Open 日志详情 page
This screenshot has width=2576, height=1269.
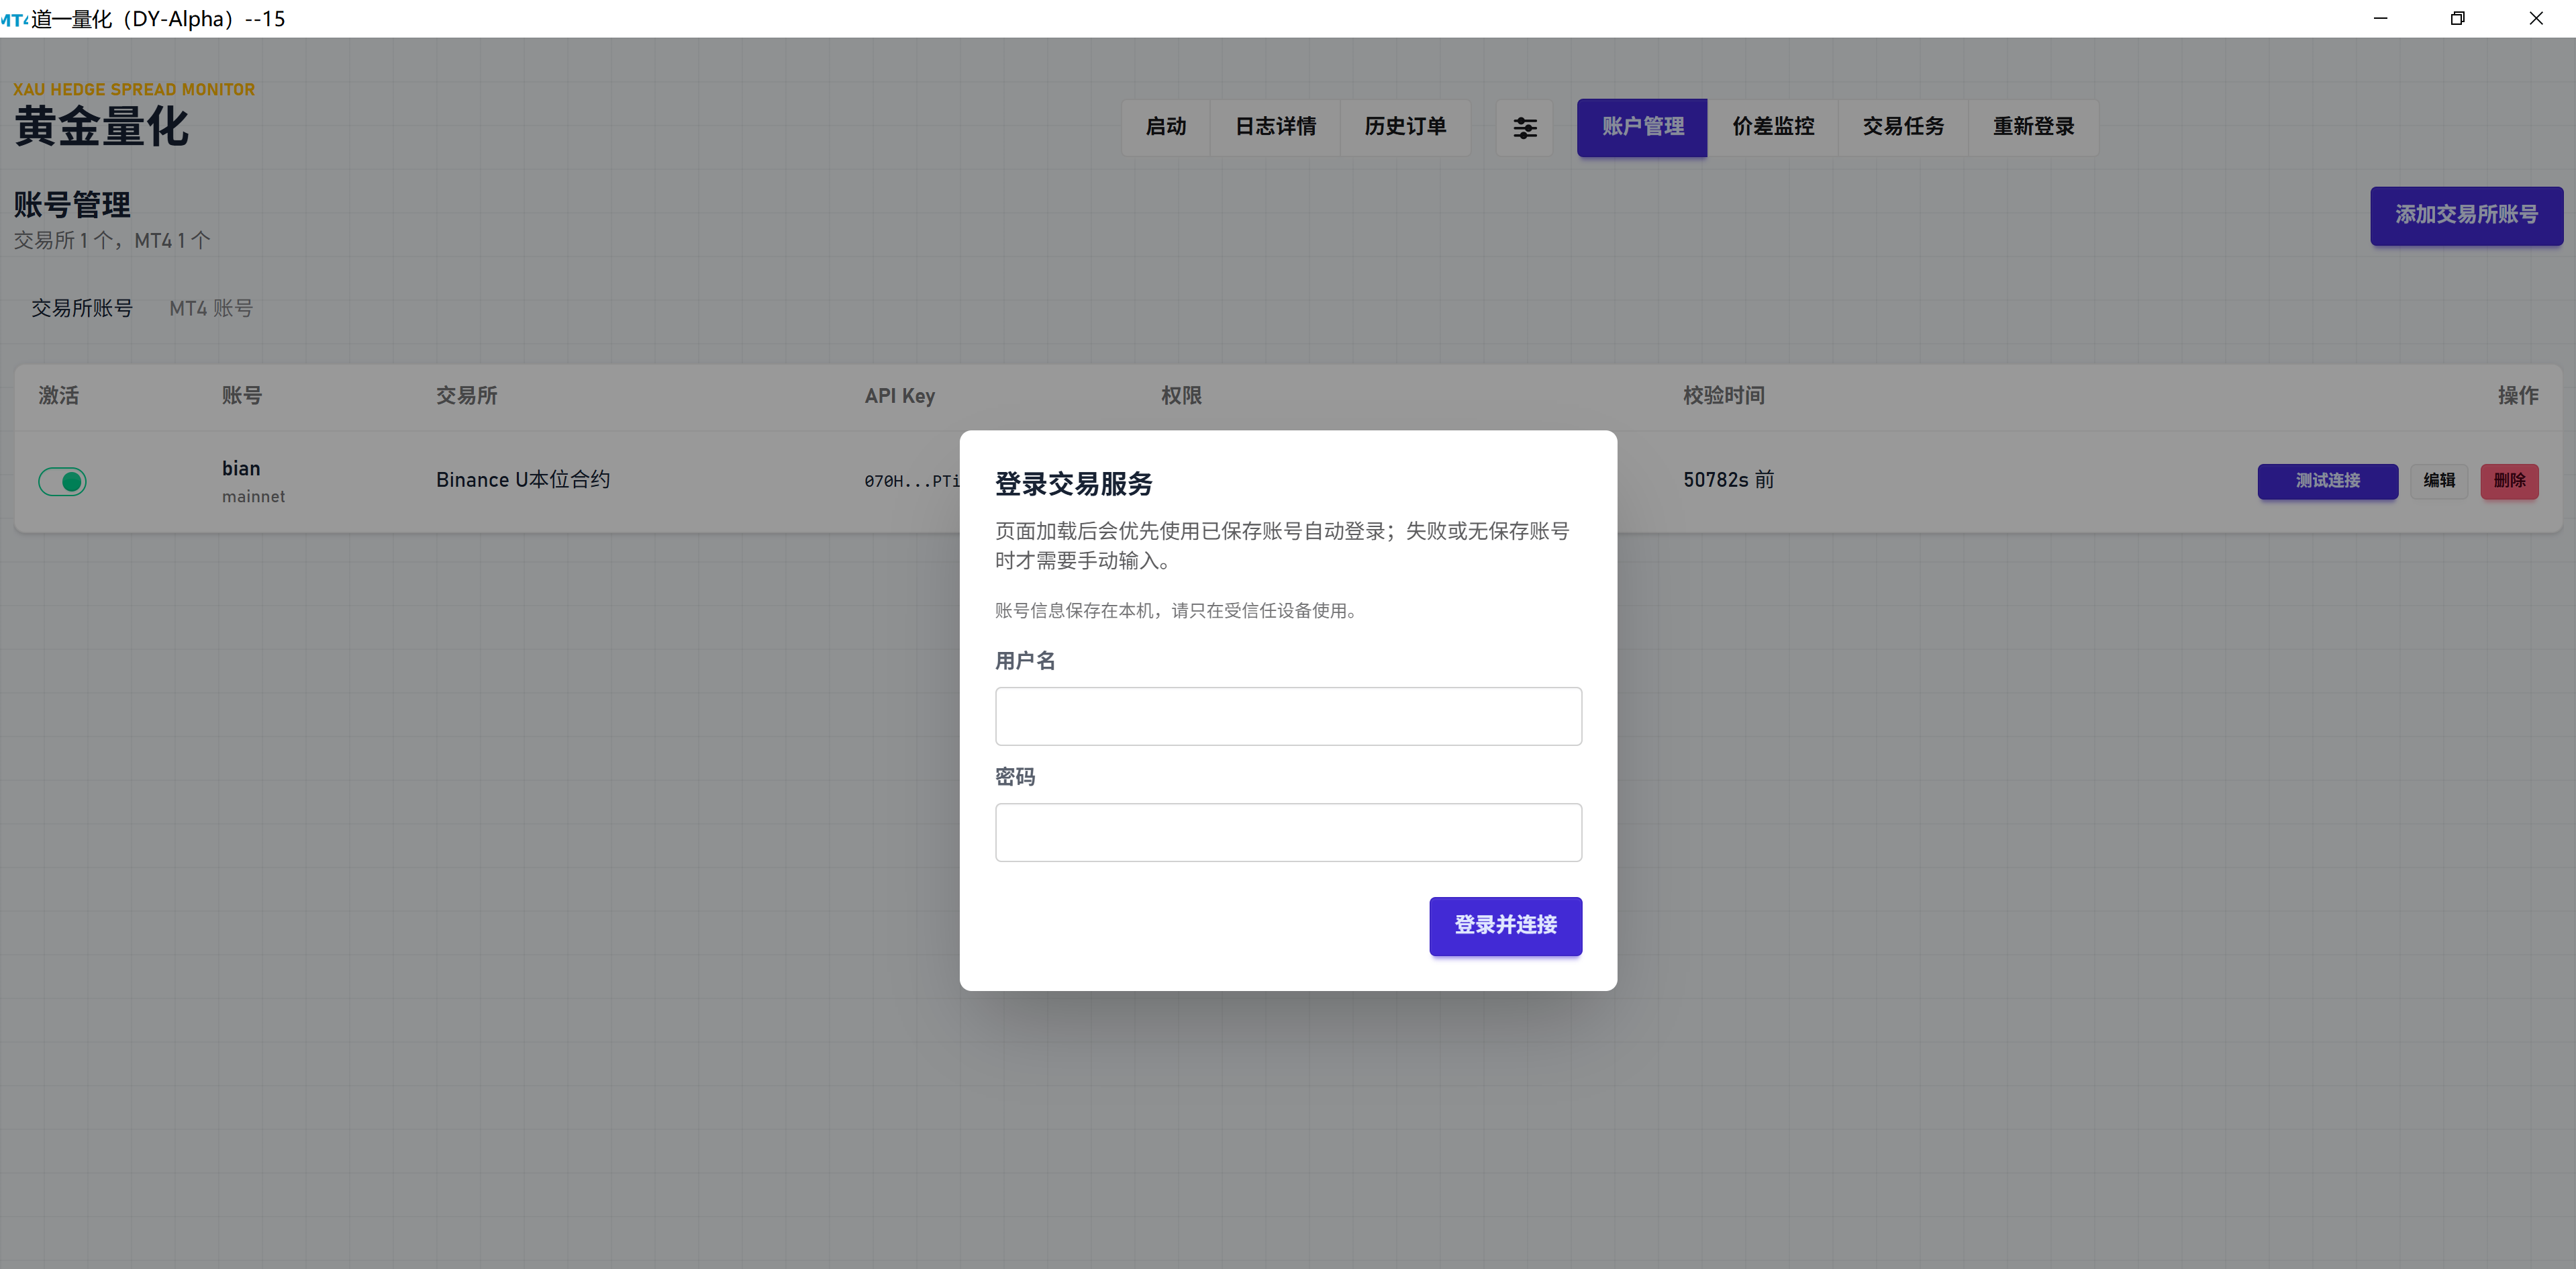(1275, 127)
